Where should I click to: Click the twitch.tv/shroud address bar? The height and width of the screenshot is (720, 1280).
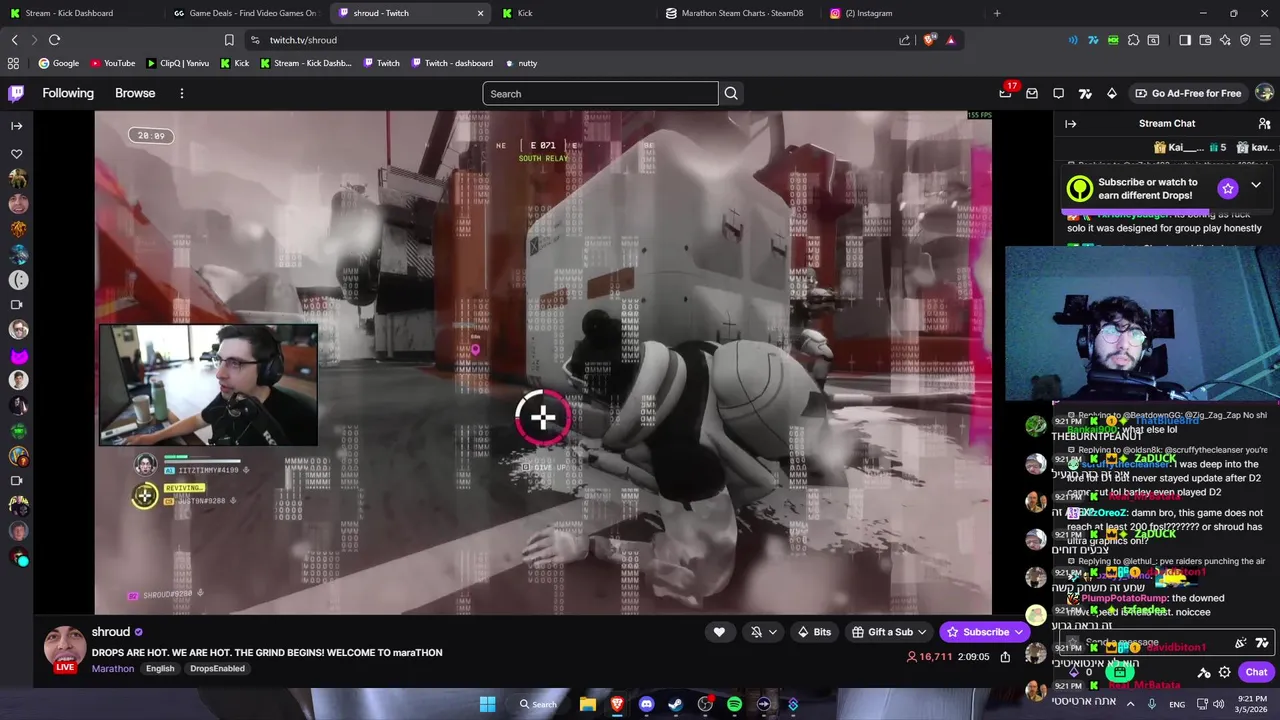(x=575, y=40)
